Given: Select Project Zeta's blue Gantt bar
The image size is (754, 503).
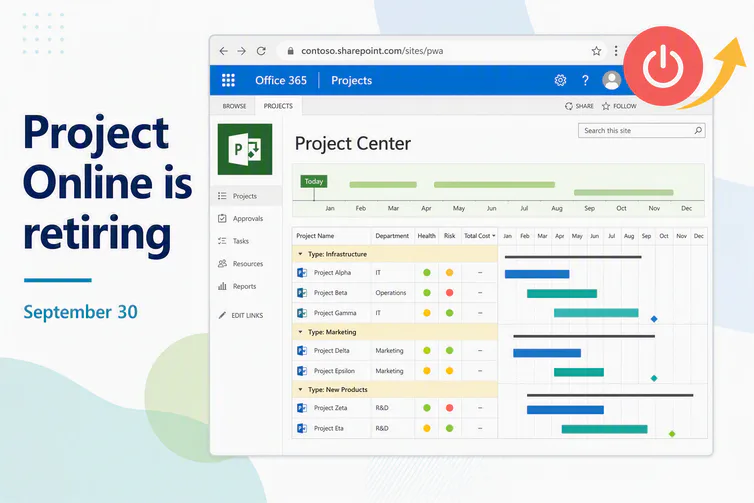Looking at the screenshot, I should click(565, 410).
